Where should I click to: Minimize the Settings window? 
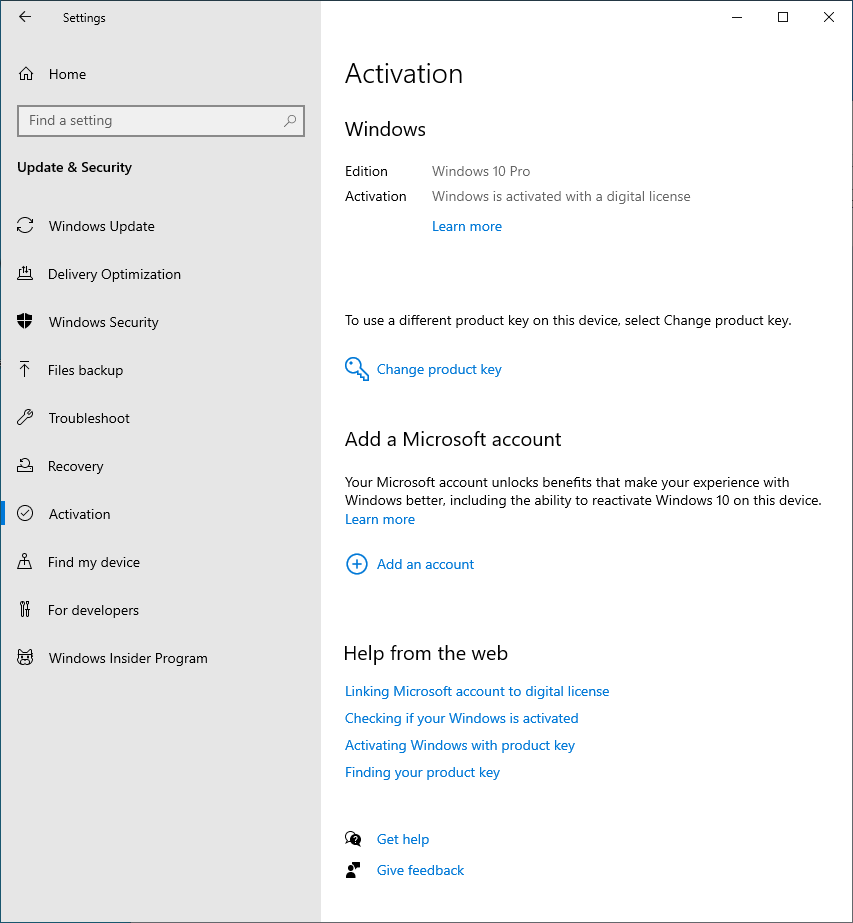[736, 17]
